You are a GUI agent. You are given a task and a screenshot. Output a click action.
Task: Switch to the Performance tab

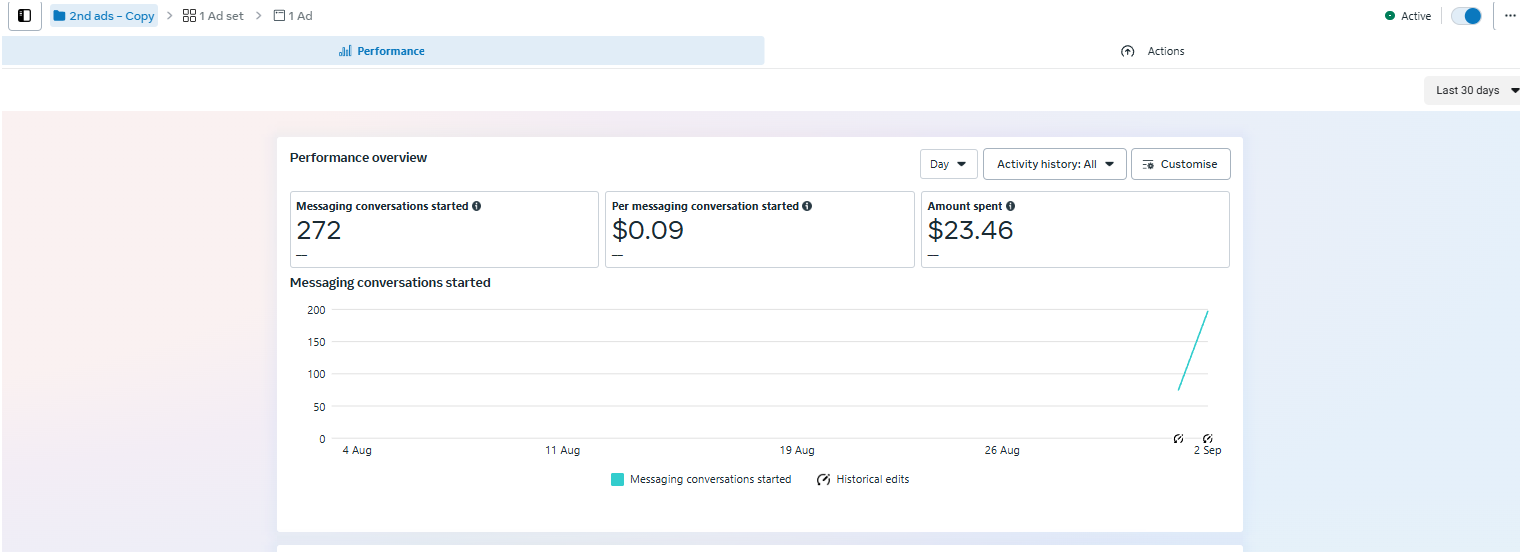coord(382,51)
